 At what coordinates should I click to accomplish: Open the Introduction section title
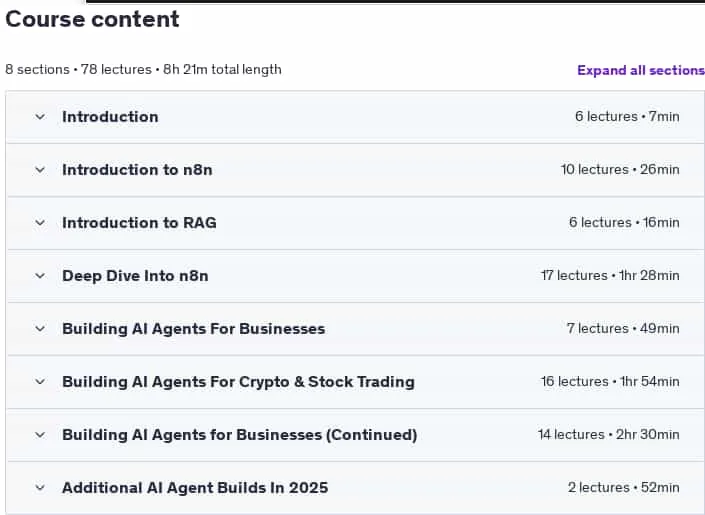point(110,117)
